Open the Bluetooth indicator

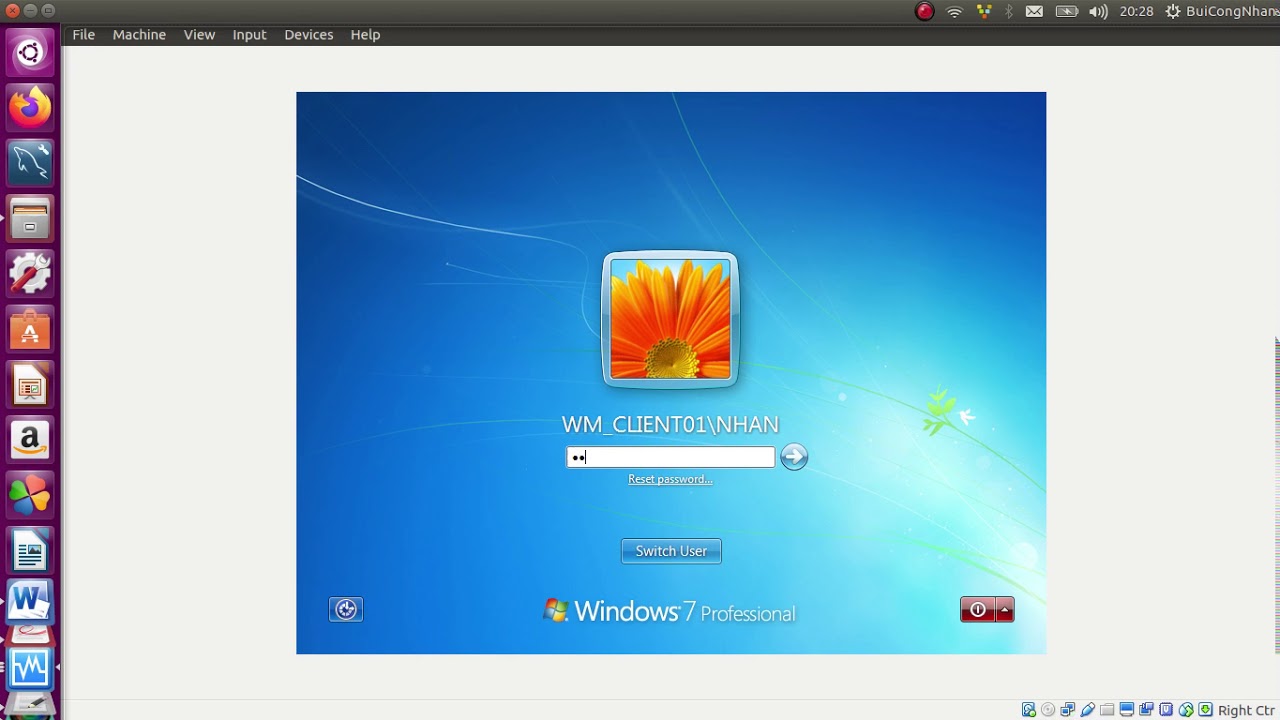[x=1009, y=11]
